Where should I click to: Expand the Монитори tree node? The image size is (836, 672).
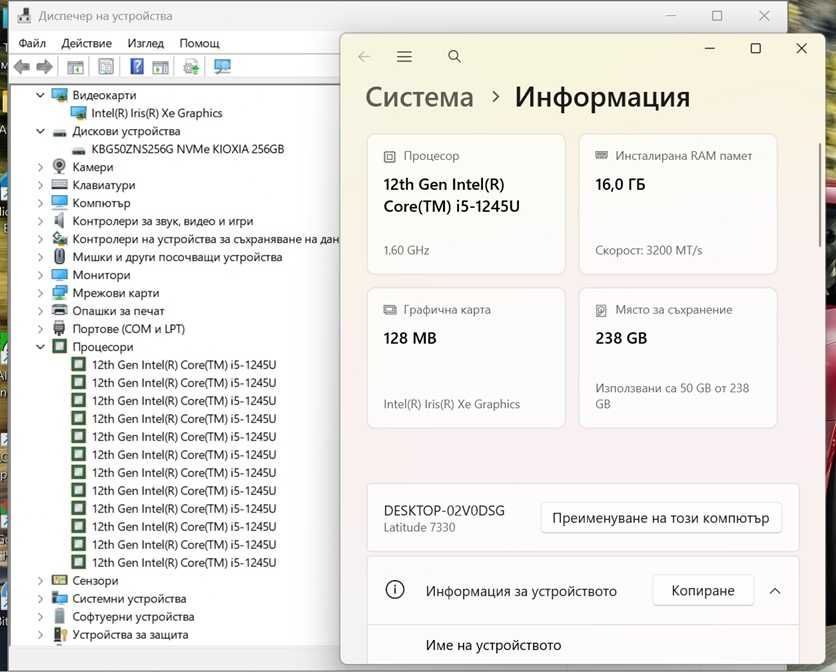tap(40, 275)
